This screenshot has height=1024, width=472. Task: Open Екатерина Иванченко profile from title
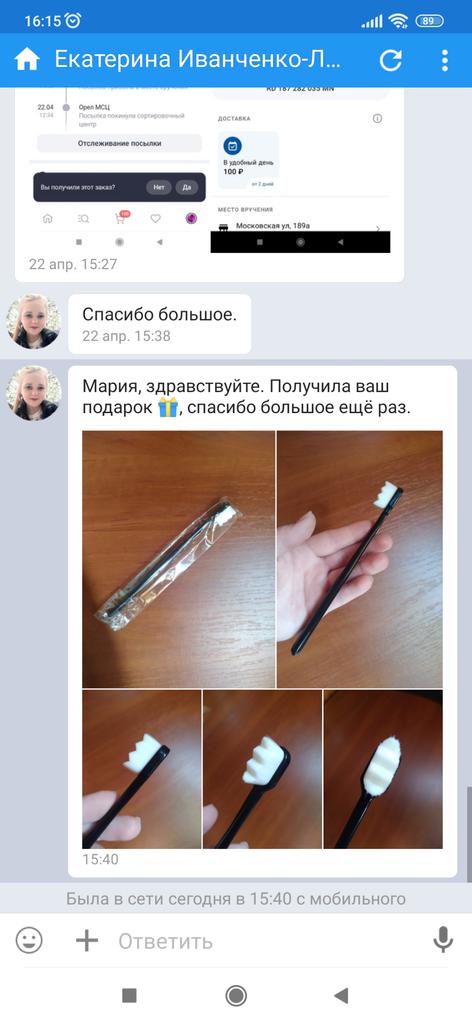198,60
